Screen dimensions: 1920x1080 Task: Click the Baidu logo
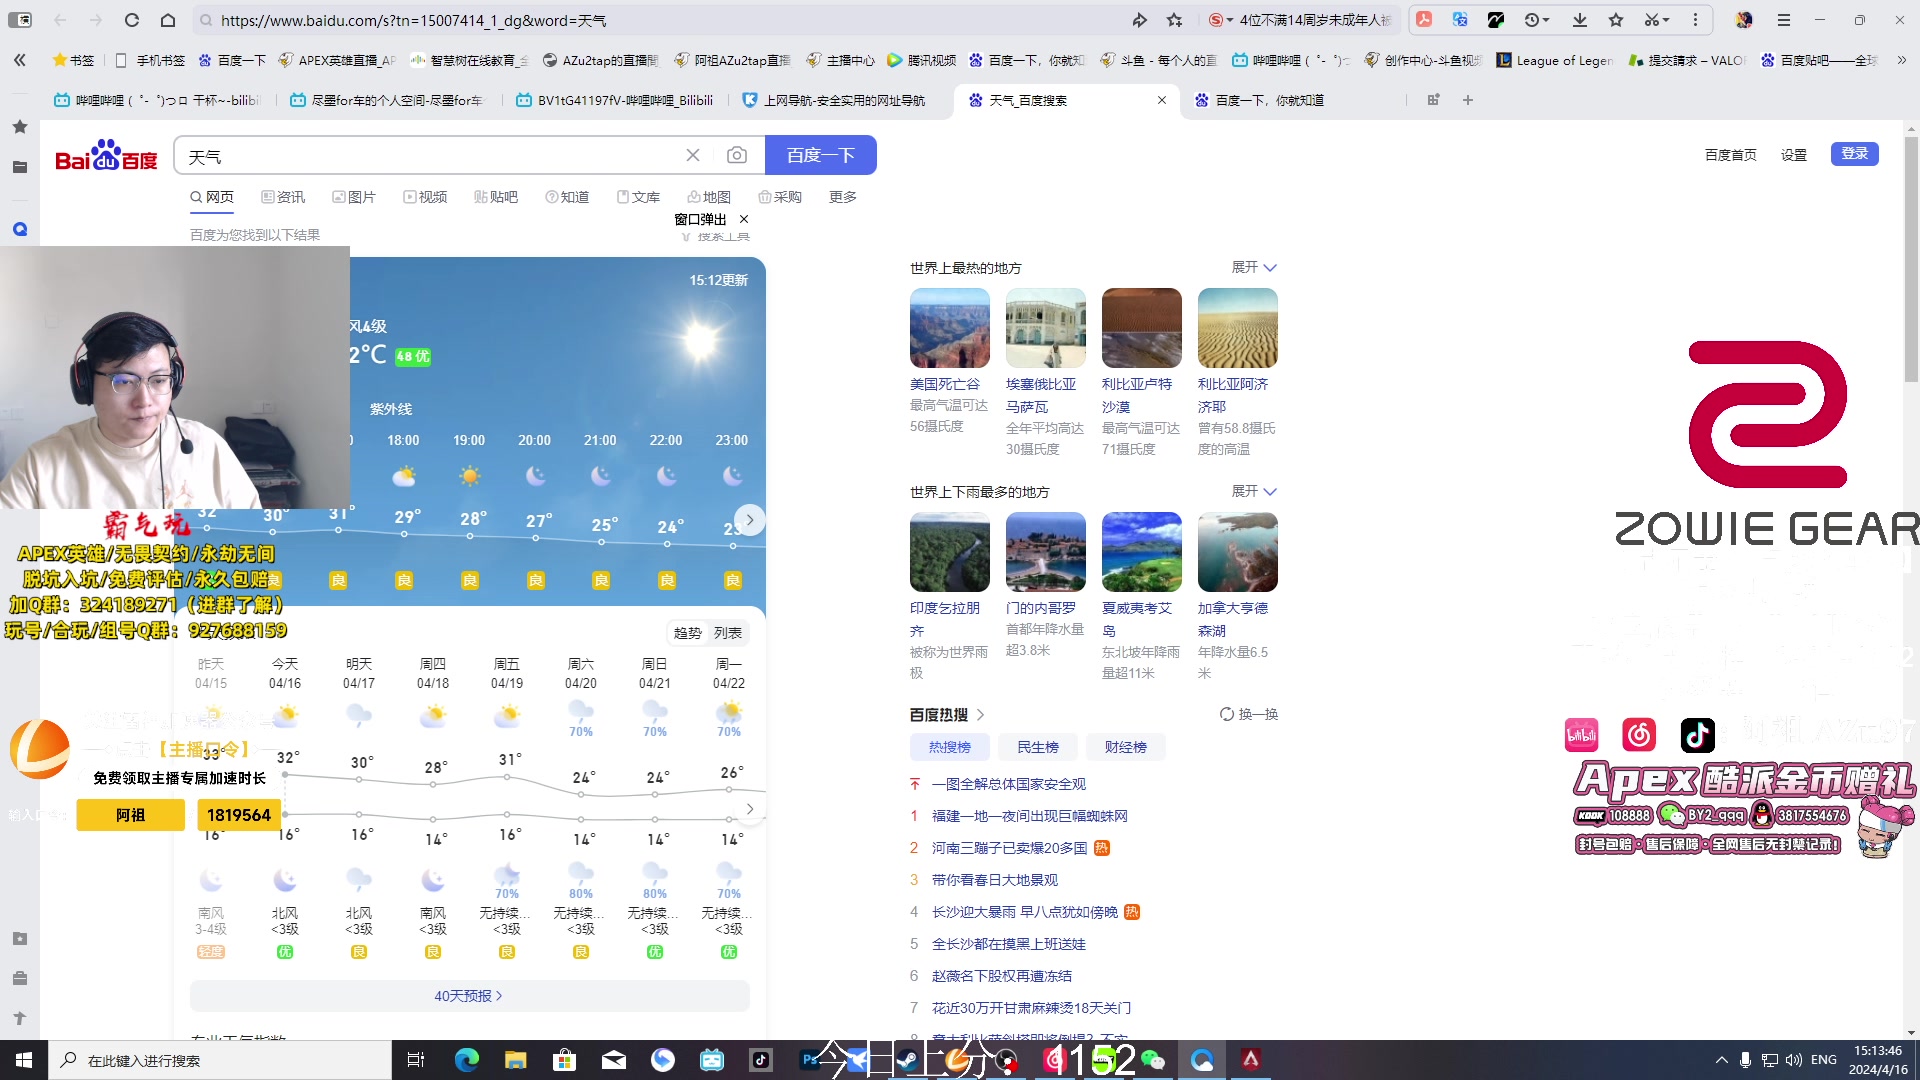[106, 156]
